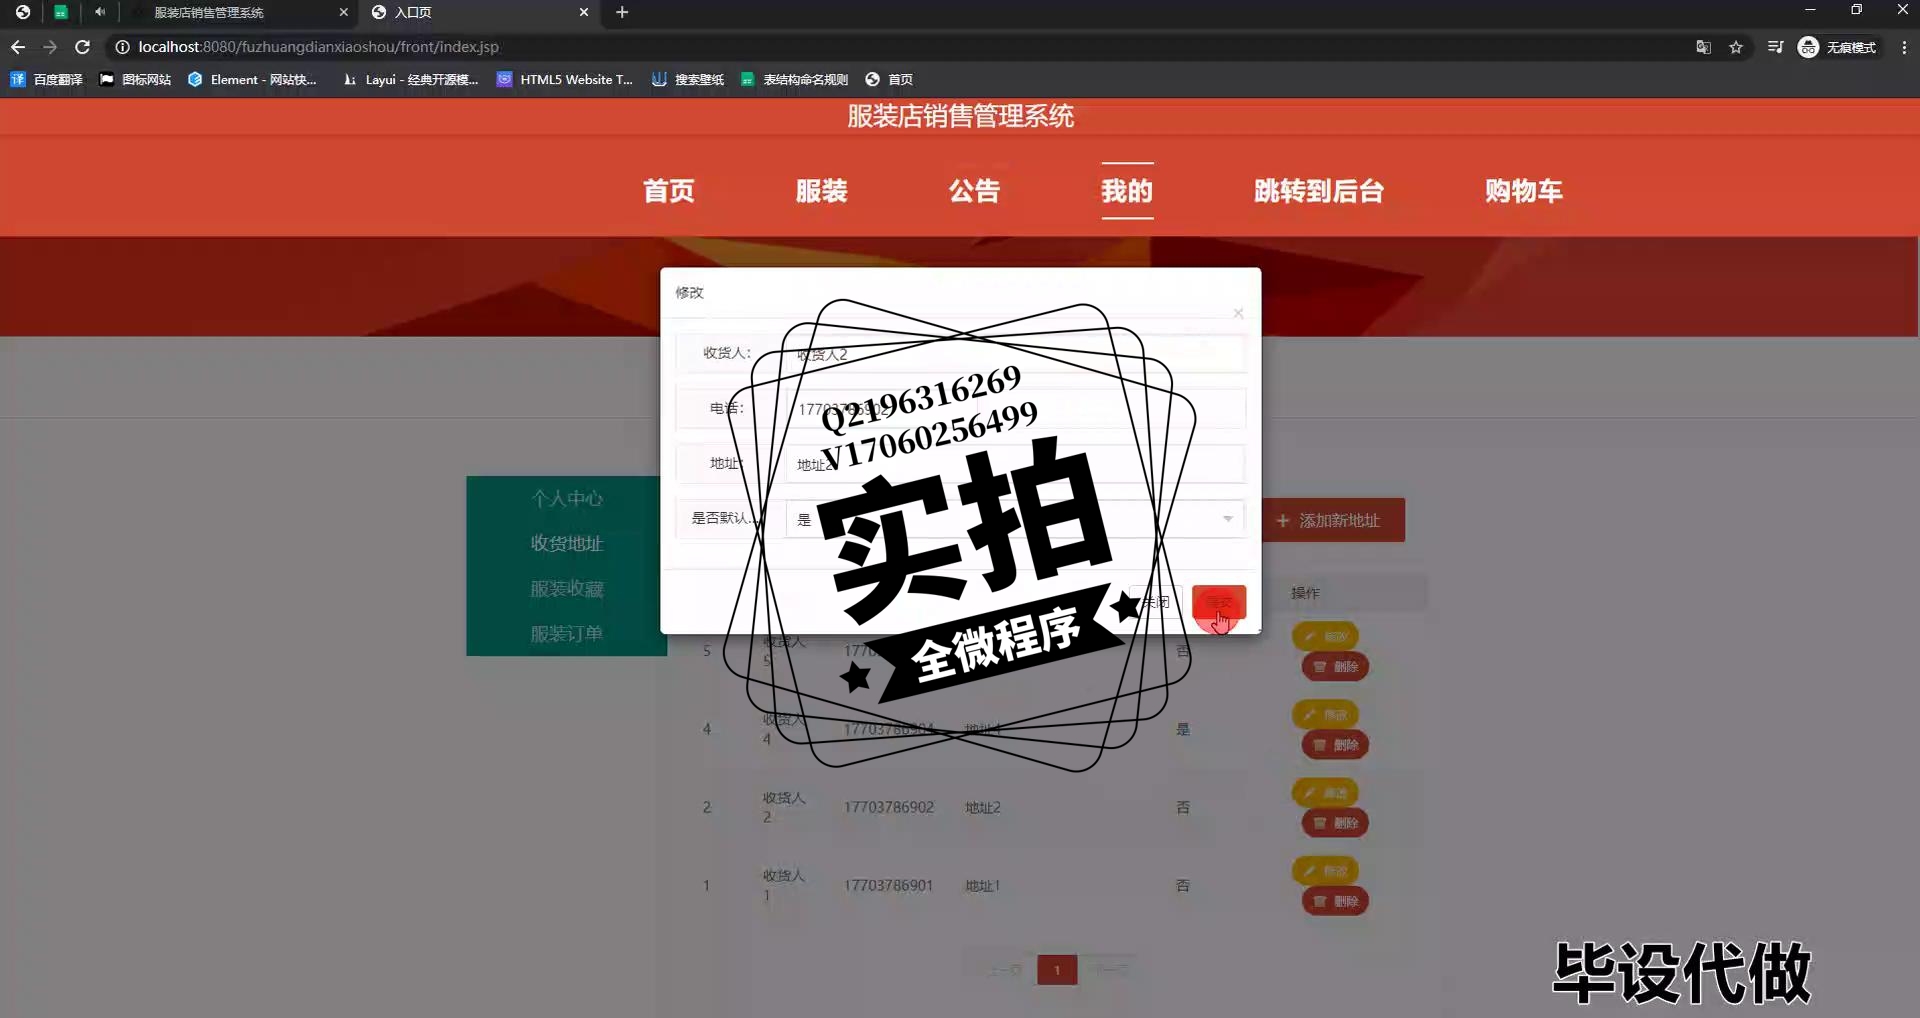Click the 删除 button for row 4

click(x=1335, y=744)
